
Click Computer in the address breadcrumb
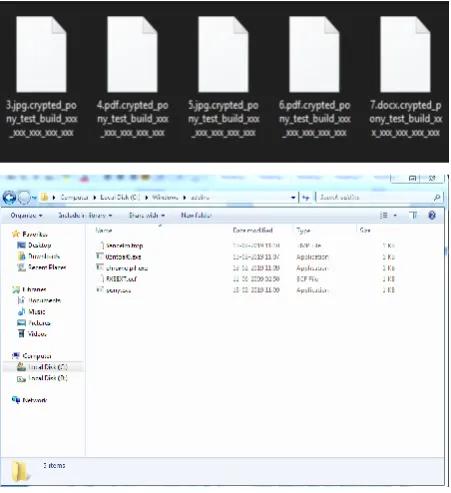[x=74, y=198]
